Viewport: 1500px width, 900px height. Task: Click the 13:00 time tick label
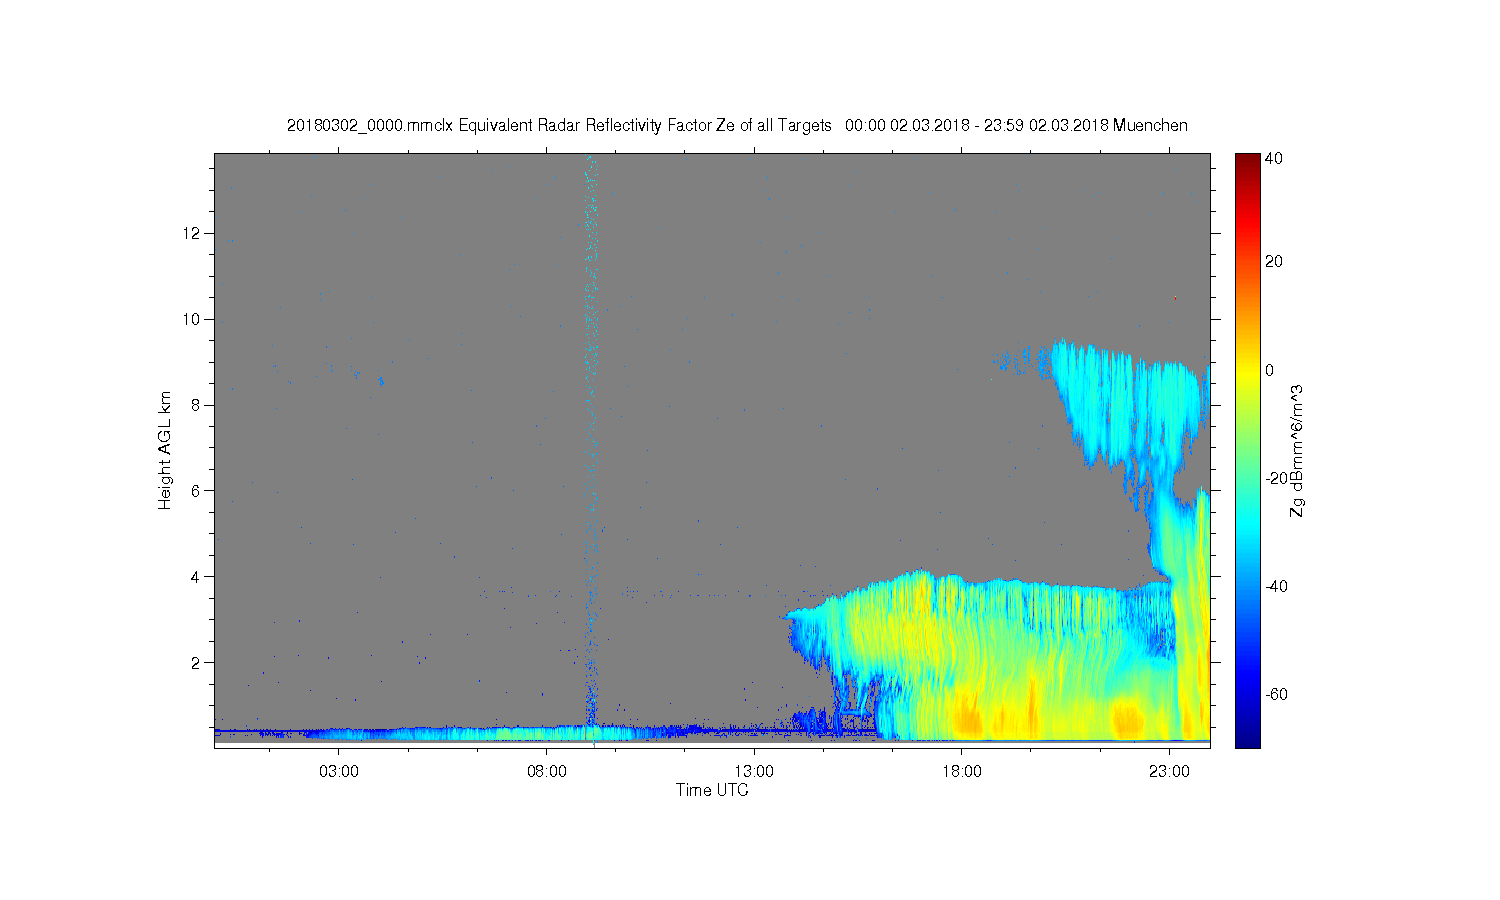(x=754, y=772)
